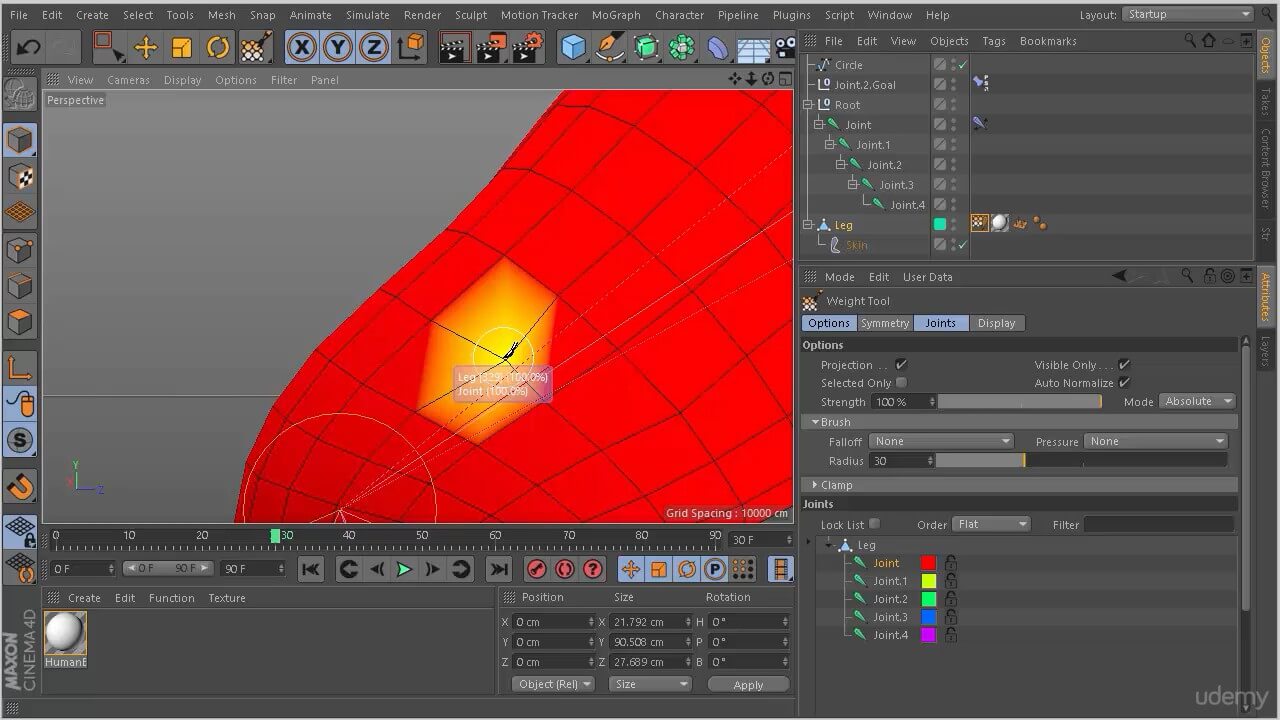Click the Go to End playback icon
This screenshot has width=1280, height=720.
pyautogui.click(x=497, y=569)
